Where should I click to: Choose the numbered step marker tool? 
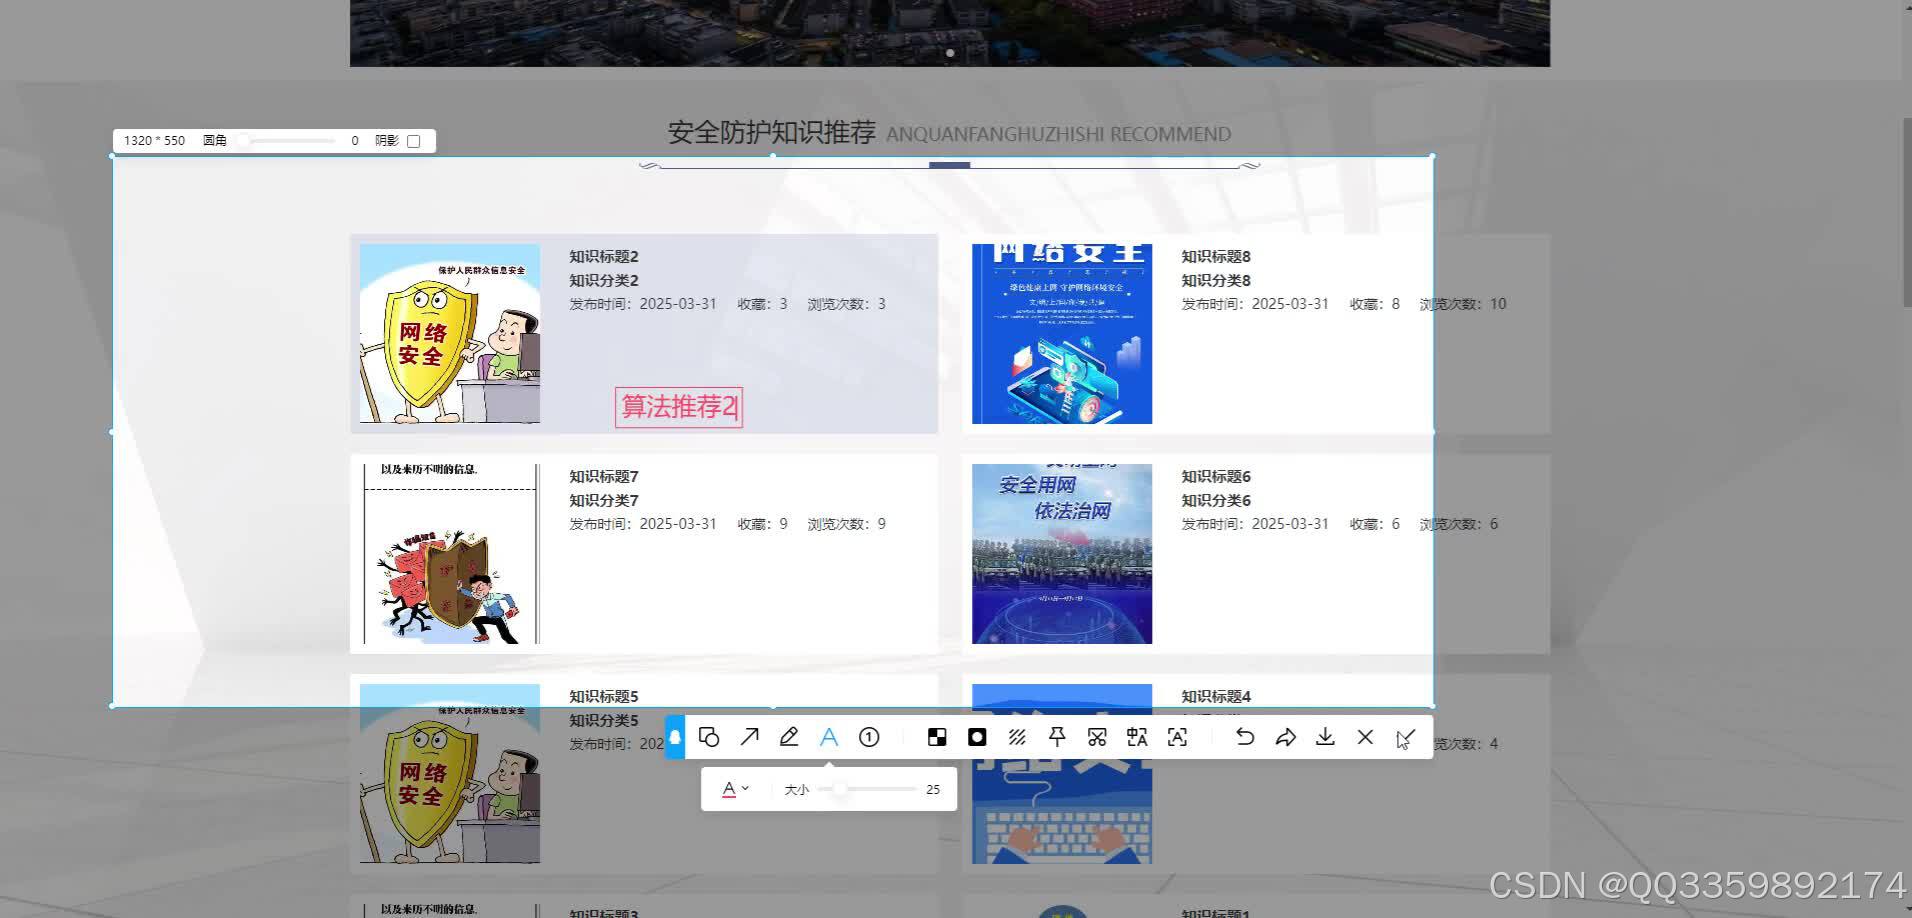869,737
